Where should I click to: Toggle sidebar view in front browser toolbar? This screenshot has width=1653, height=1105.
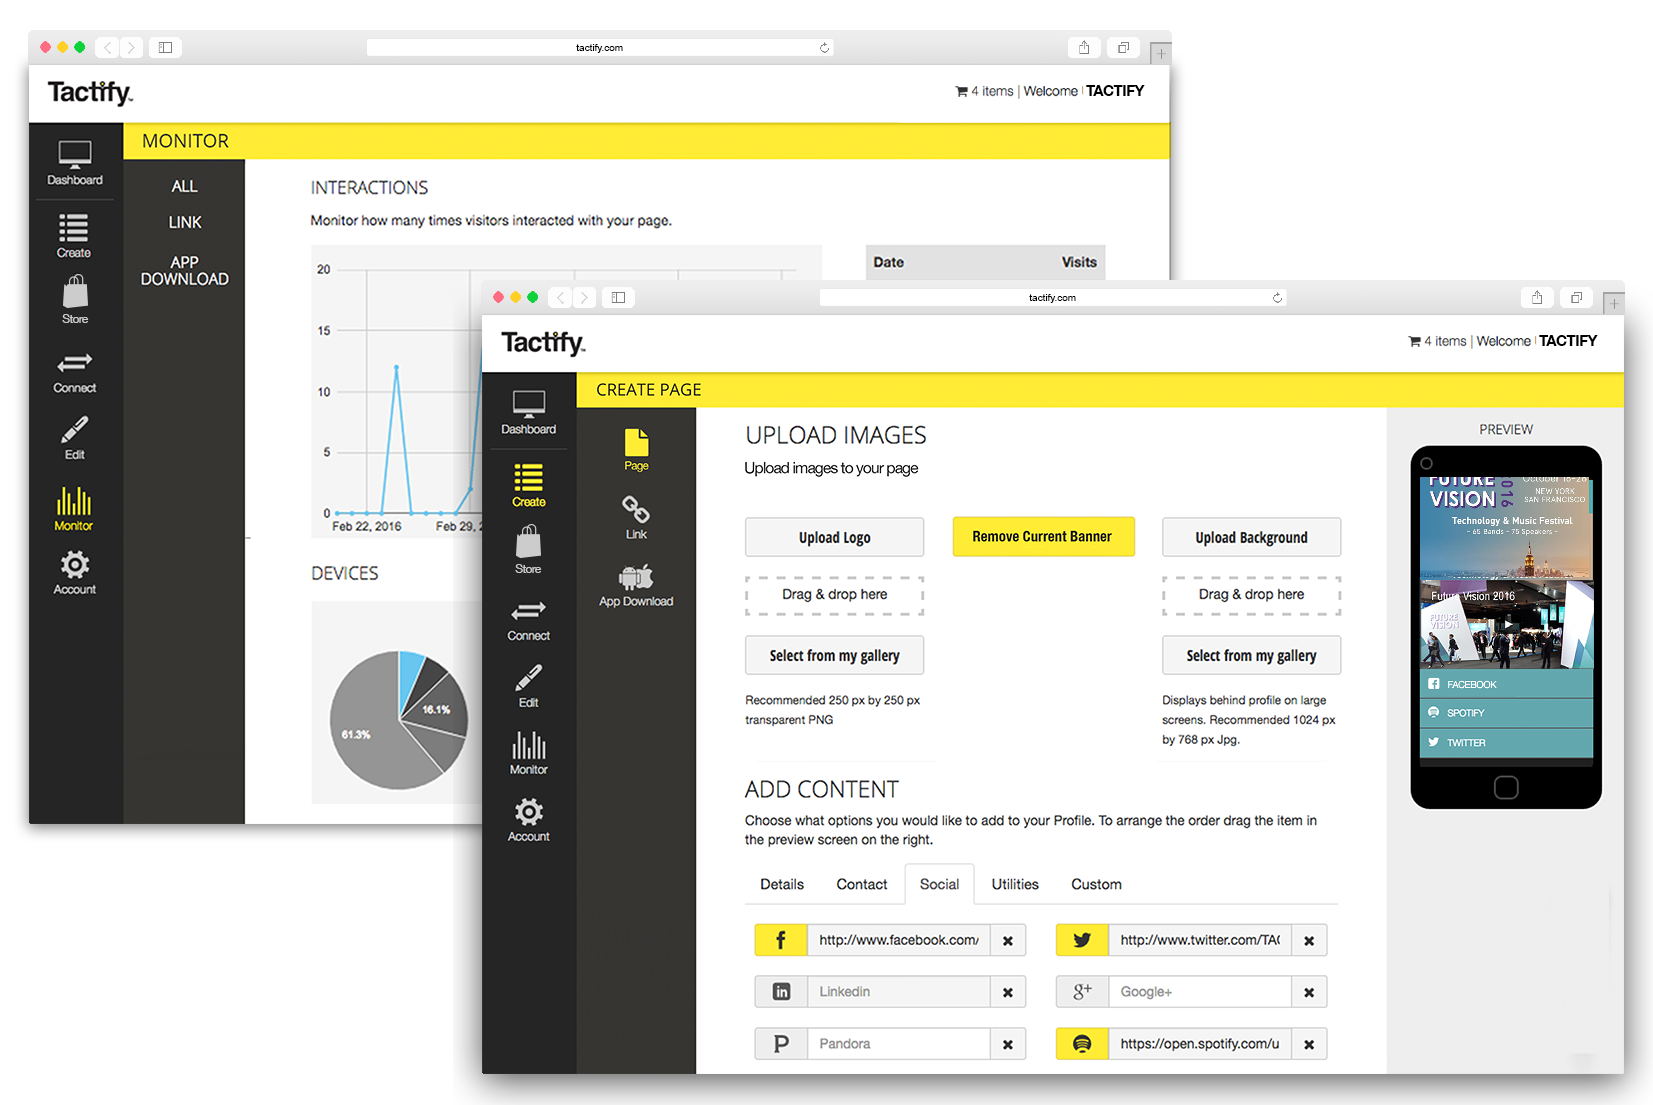(x=619, y=297)
